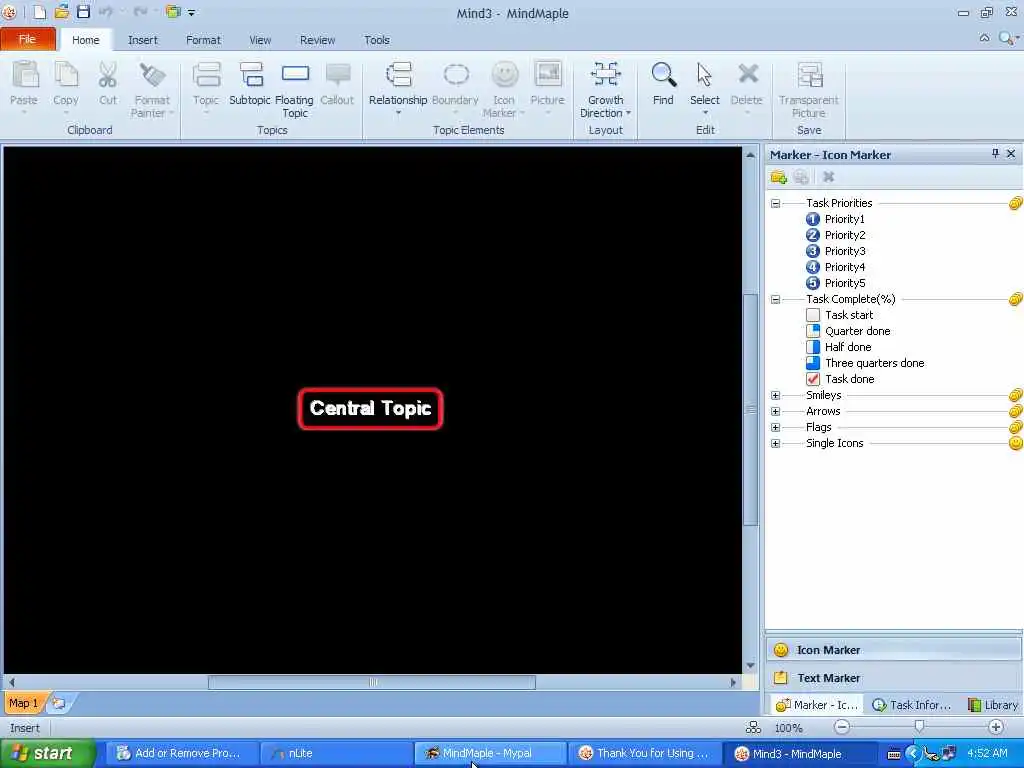This screenshot has width=1024, height=768.
Task: Open nLite from the taskbar
Action: coord(336,753)
